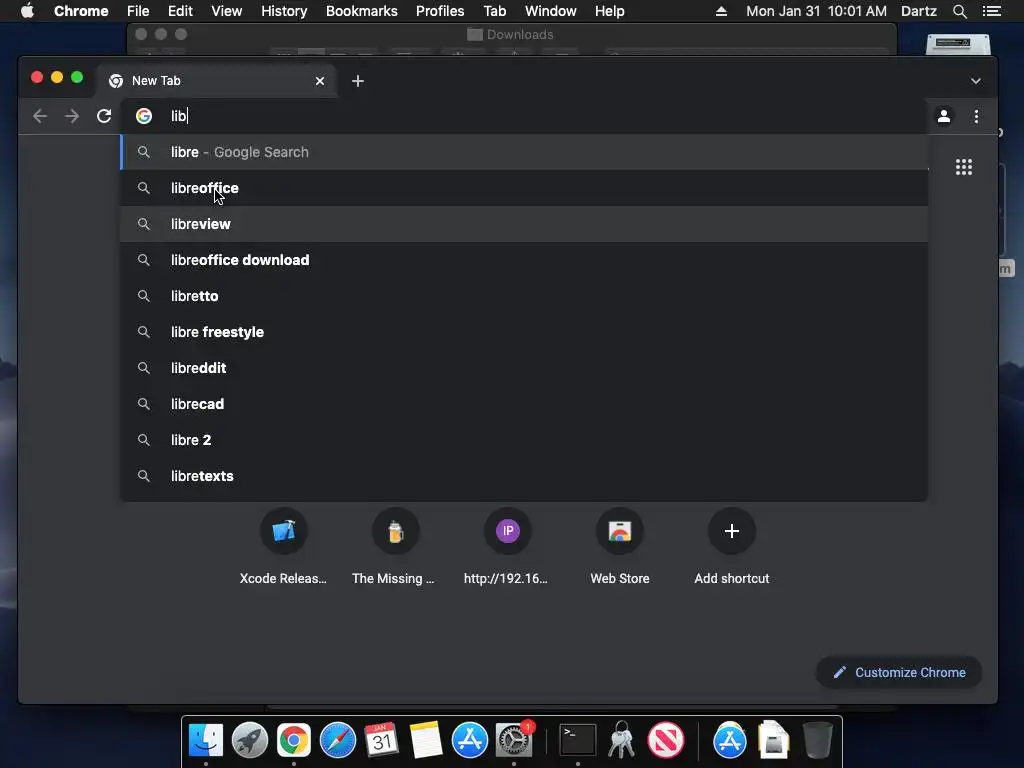Open the folder stack next to Trash
The width and height of the screenshot is (1024, 768).
coord(773,740)
